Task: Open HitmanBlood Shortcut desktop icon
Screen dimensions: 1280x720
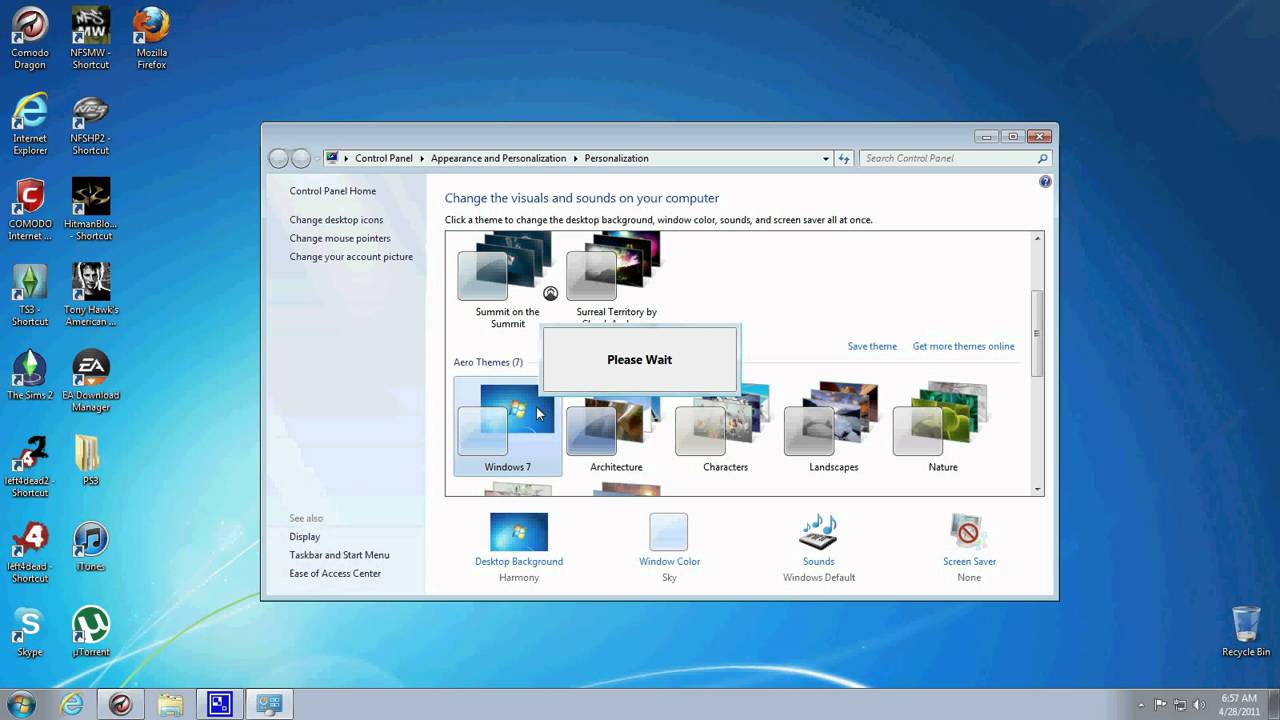Action: pos(90,210)
